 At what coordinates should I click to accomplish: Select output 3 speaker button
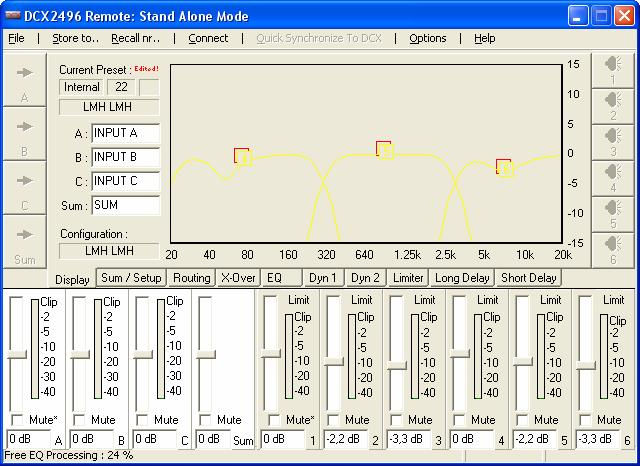pos(613,142)
